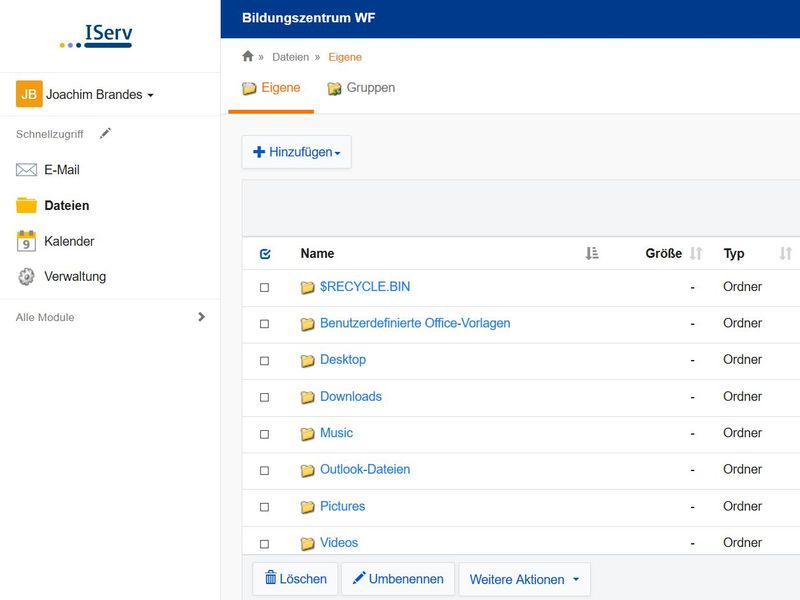Screen dimensions: 800x600
Task: Click the Typ column header
Action: (734, 254)
